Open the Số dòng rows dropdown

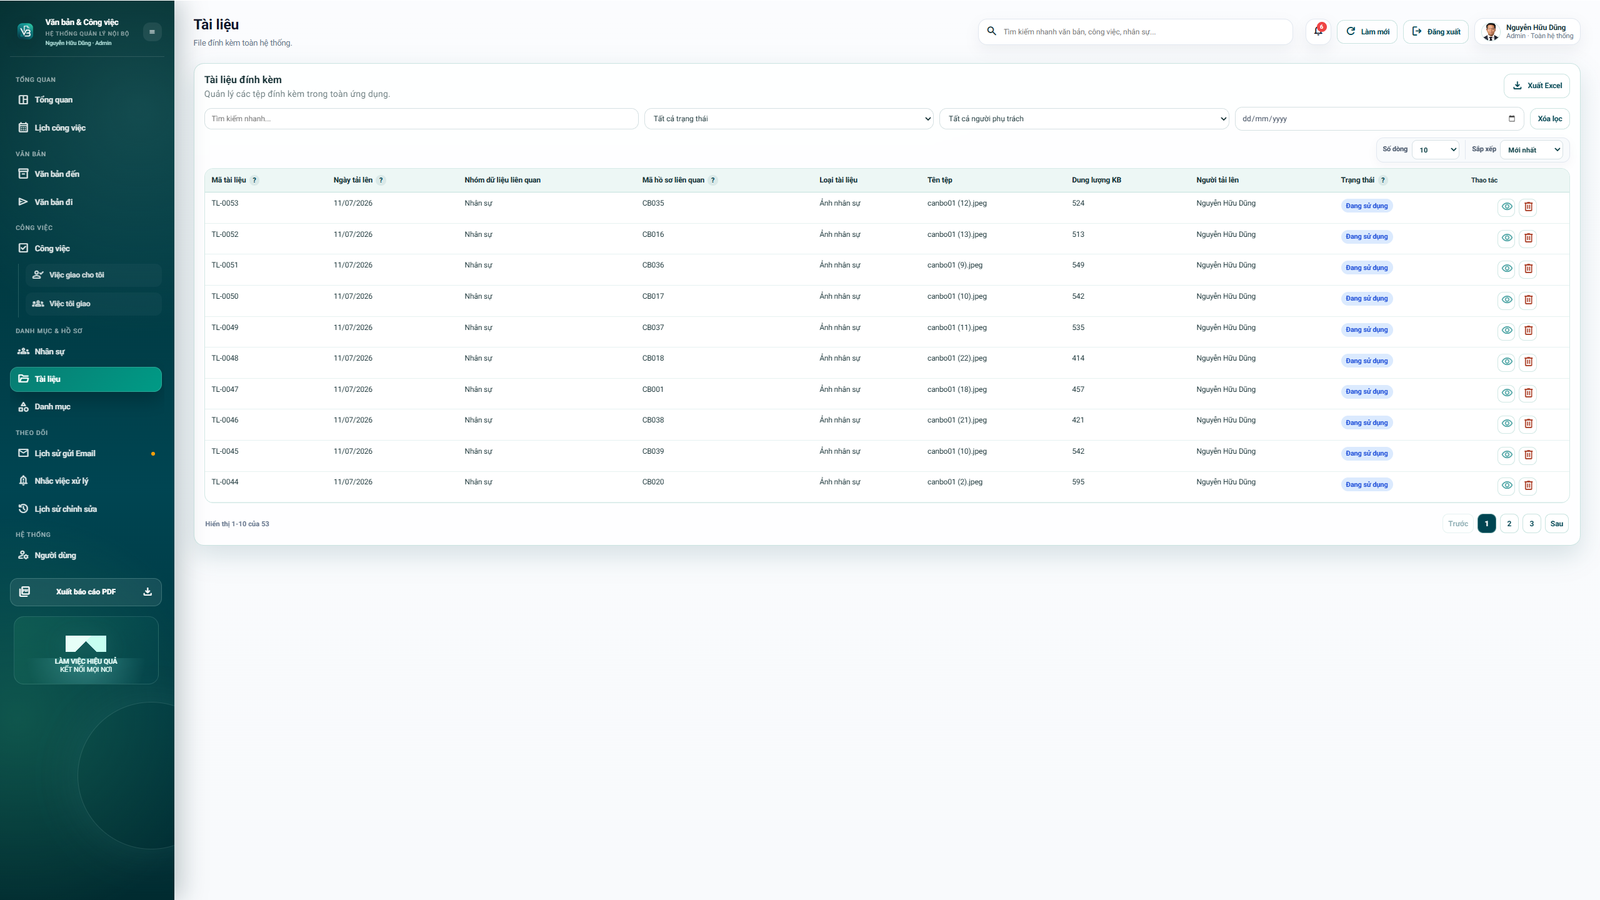(1437, 150)
